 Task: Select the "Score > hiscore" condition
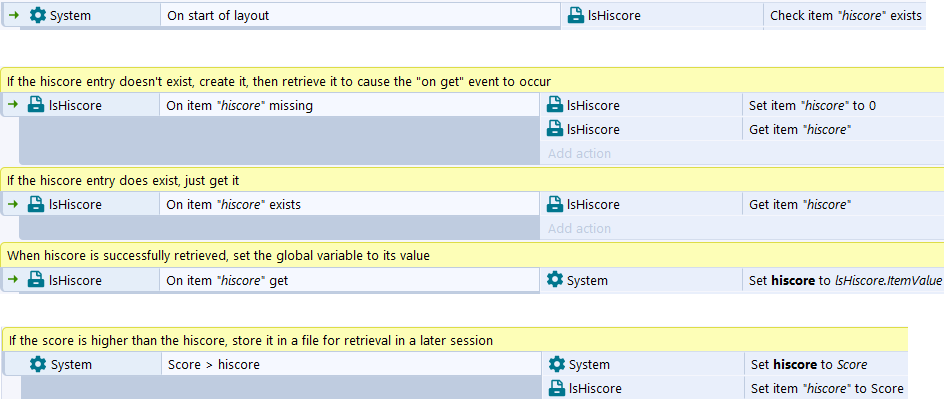352,364
